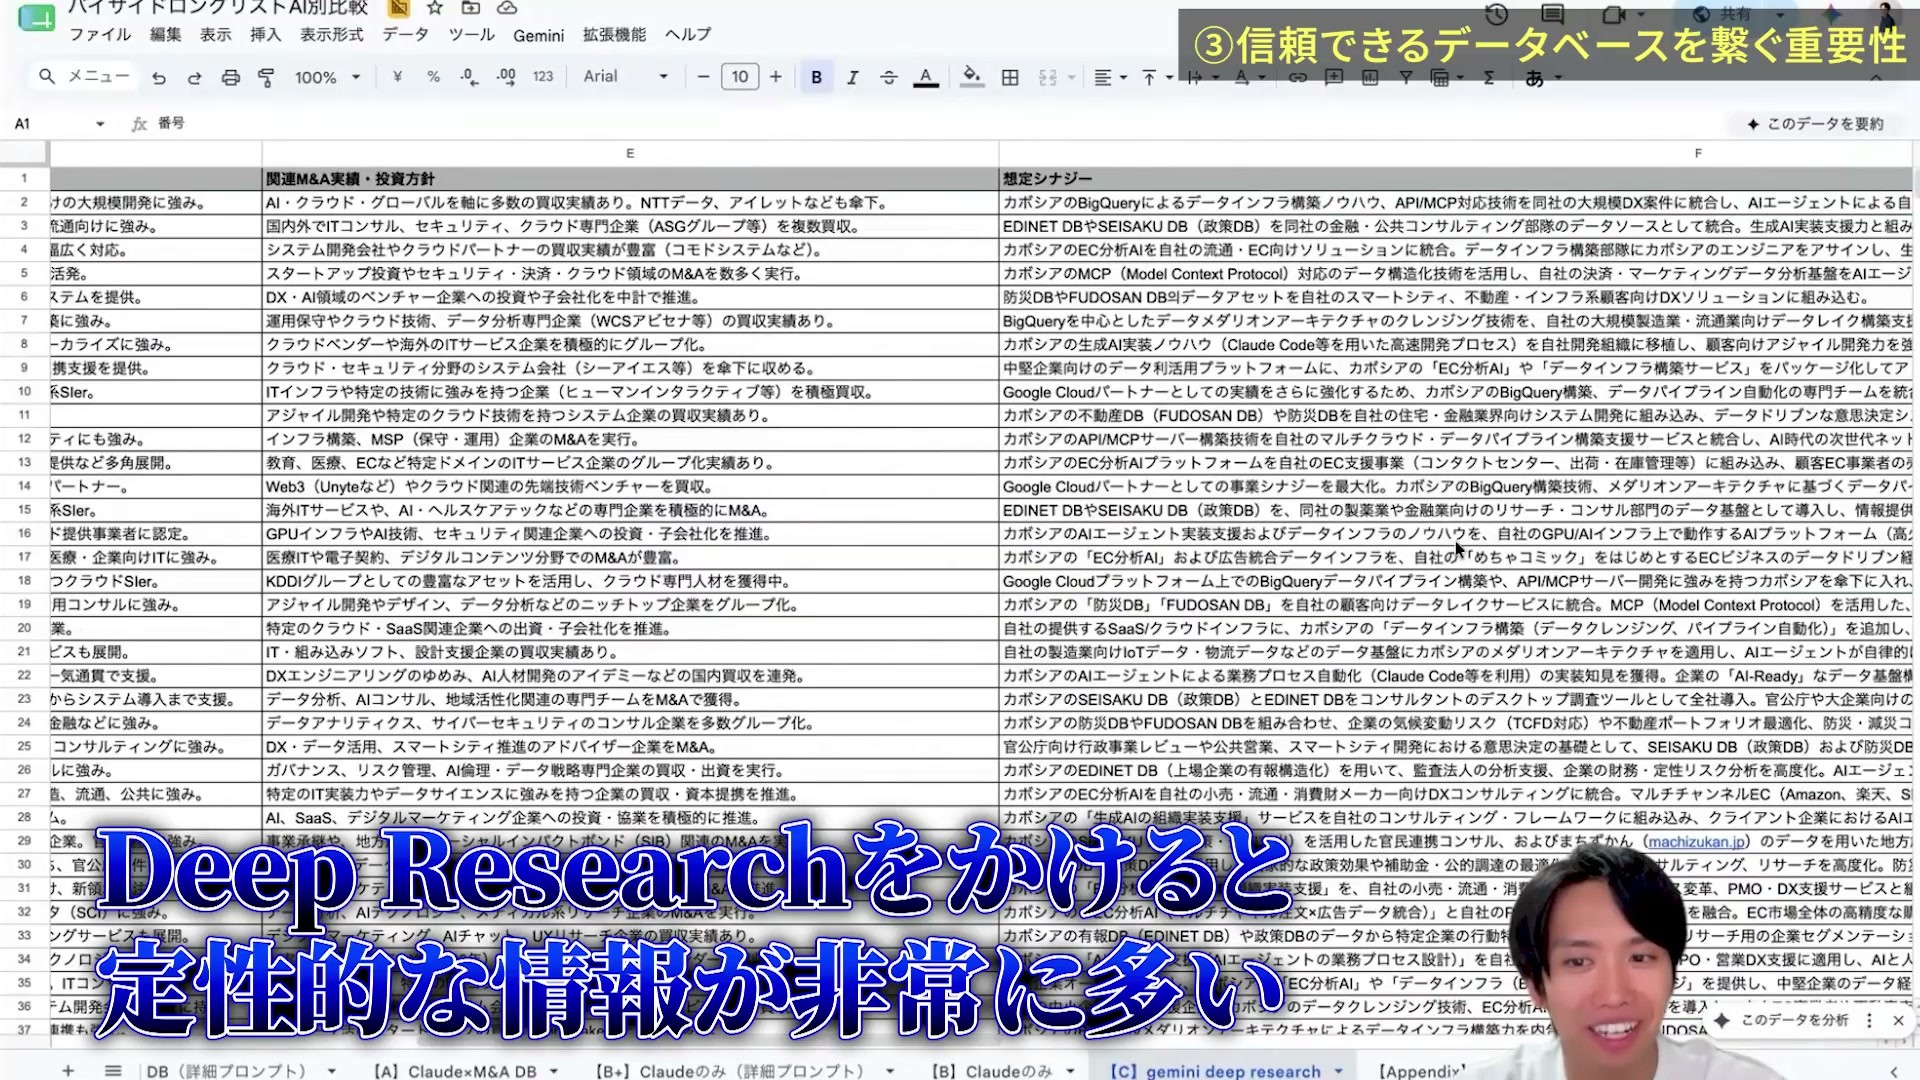Open the vertical align menu
This screenshot has height=1080, width=1920.
tap(1156, 77)
